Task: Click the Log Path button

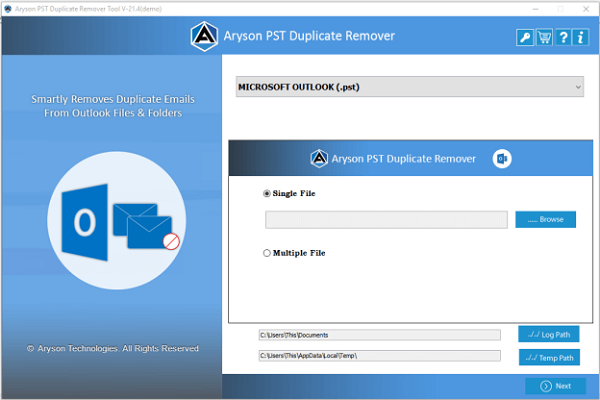Action: point(549,334)
